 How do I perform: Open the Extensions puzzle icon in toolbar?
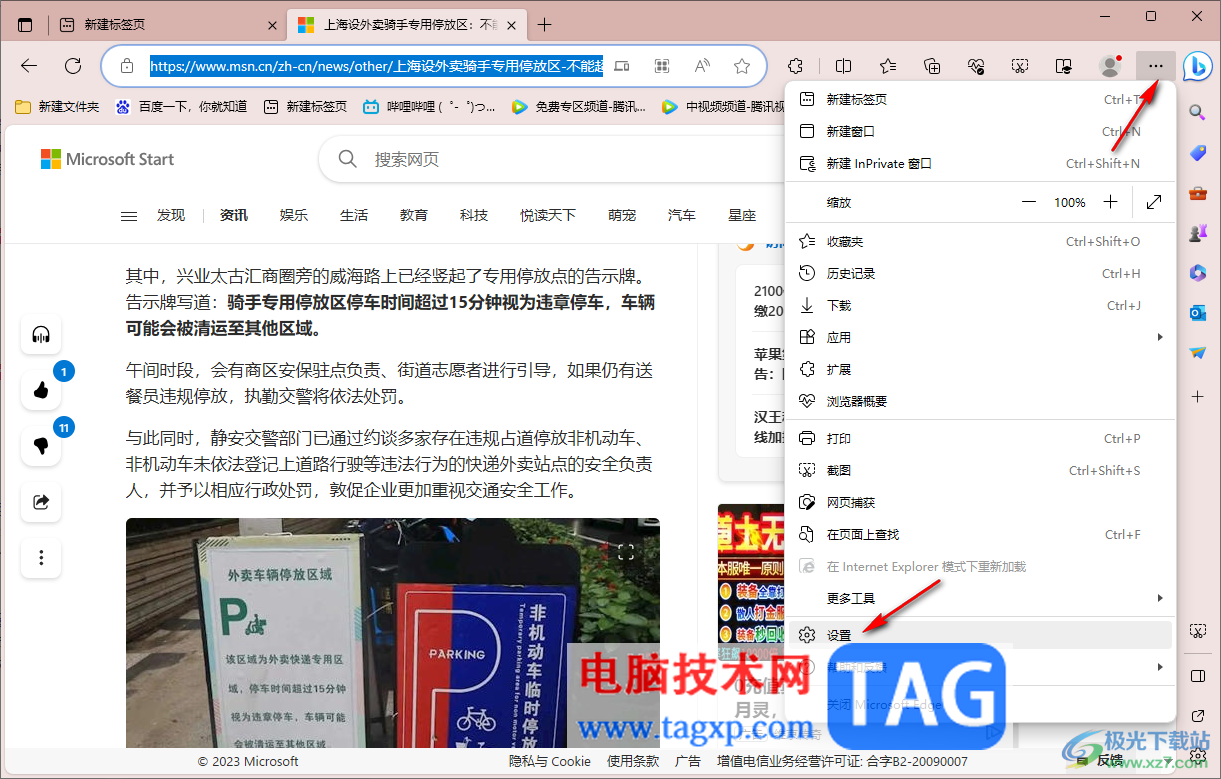(x=795, y=66)
